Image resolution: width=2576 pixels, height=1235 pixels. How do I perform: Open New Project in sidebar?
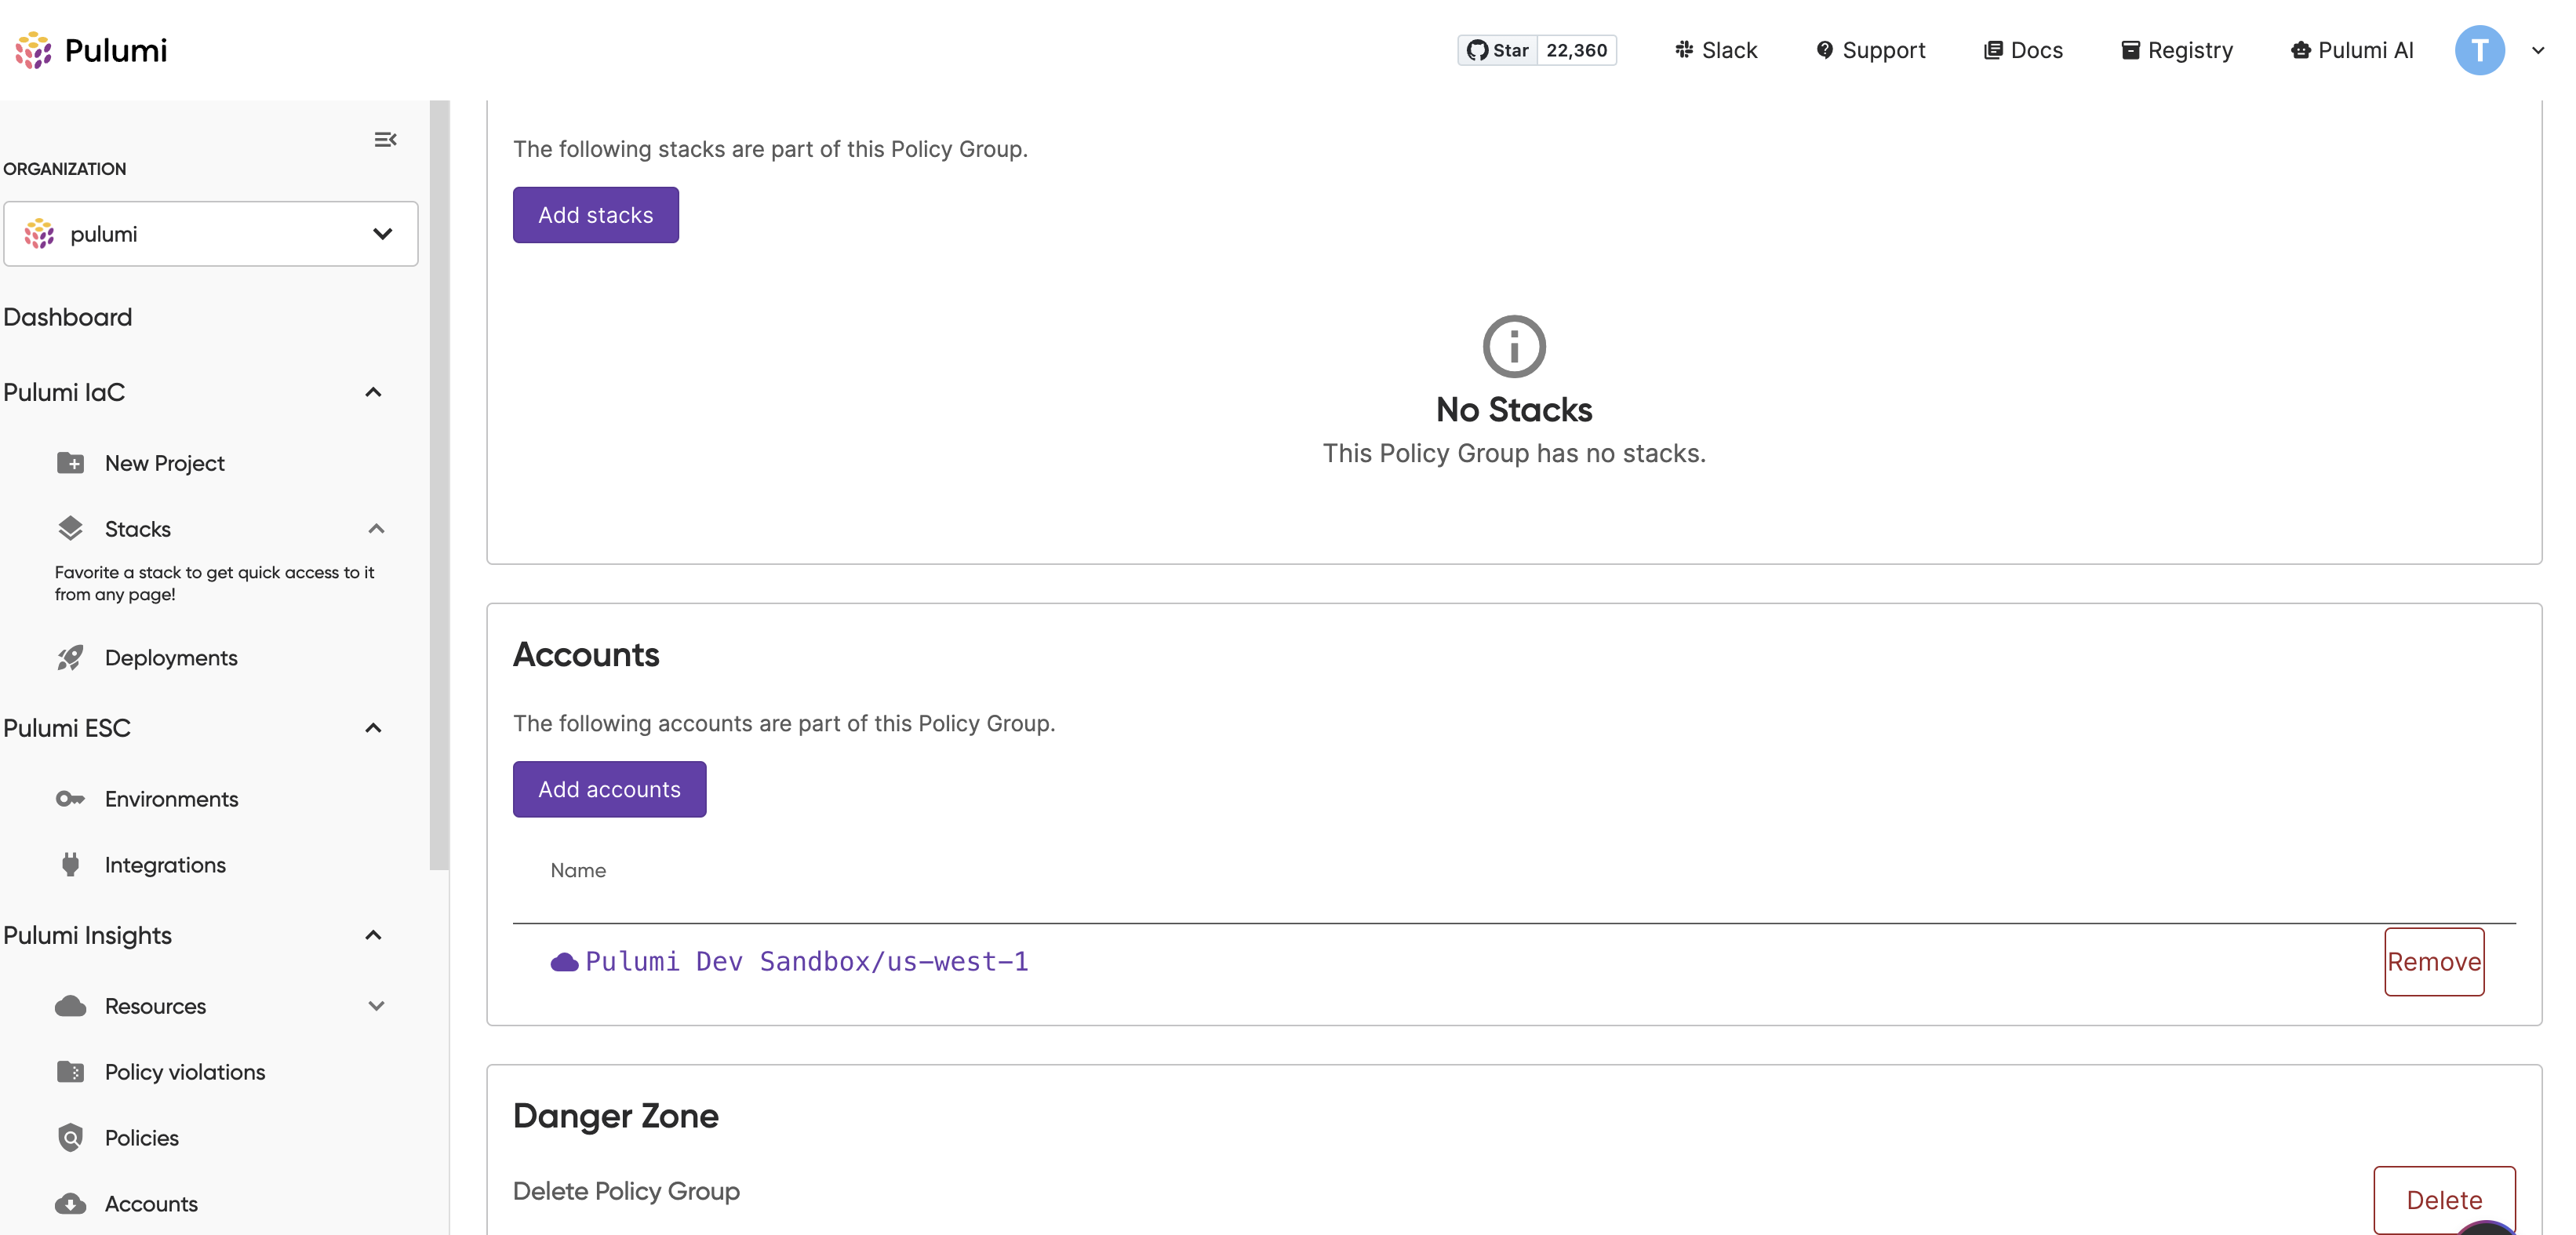pyautogui.click(x=165, y=463)
